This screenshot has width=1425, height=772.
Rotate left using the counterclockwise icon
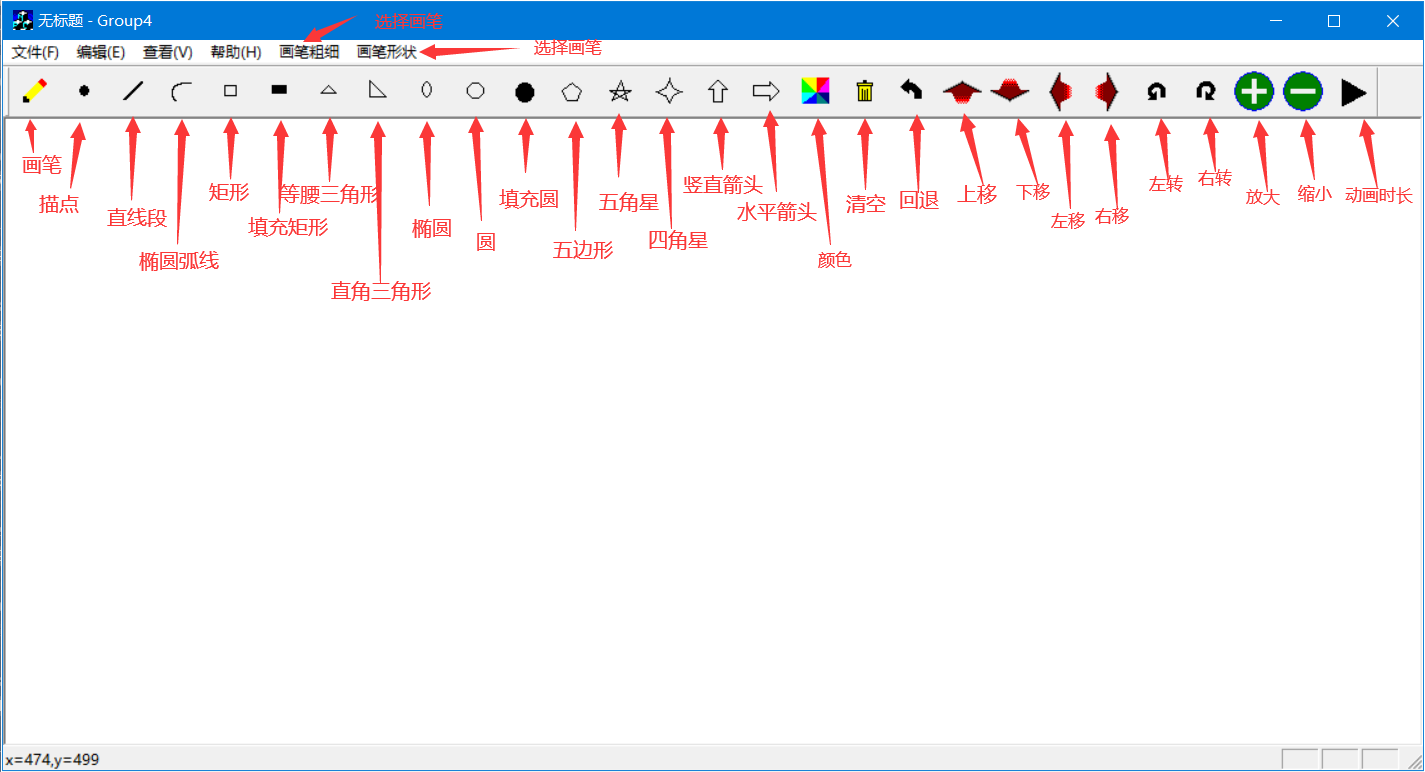point(1156,92)
